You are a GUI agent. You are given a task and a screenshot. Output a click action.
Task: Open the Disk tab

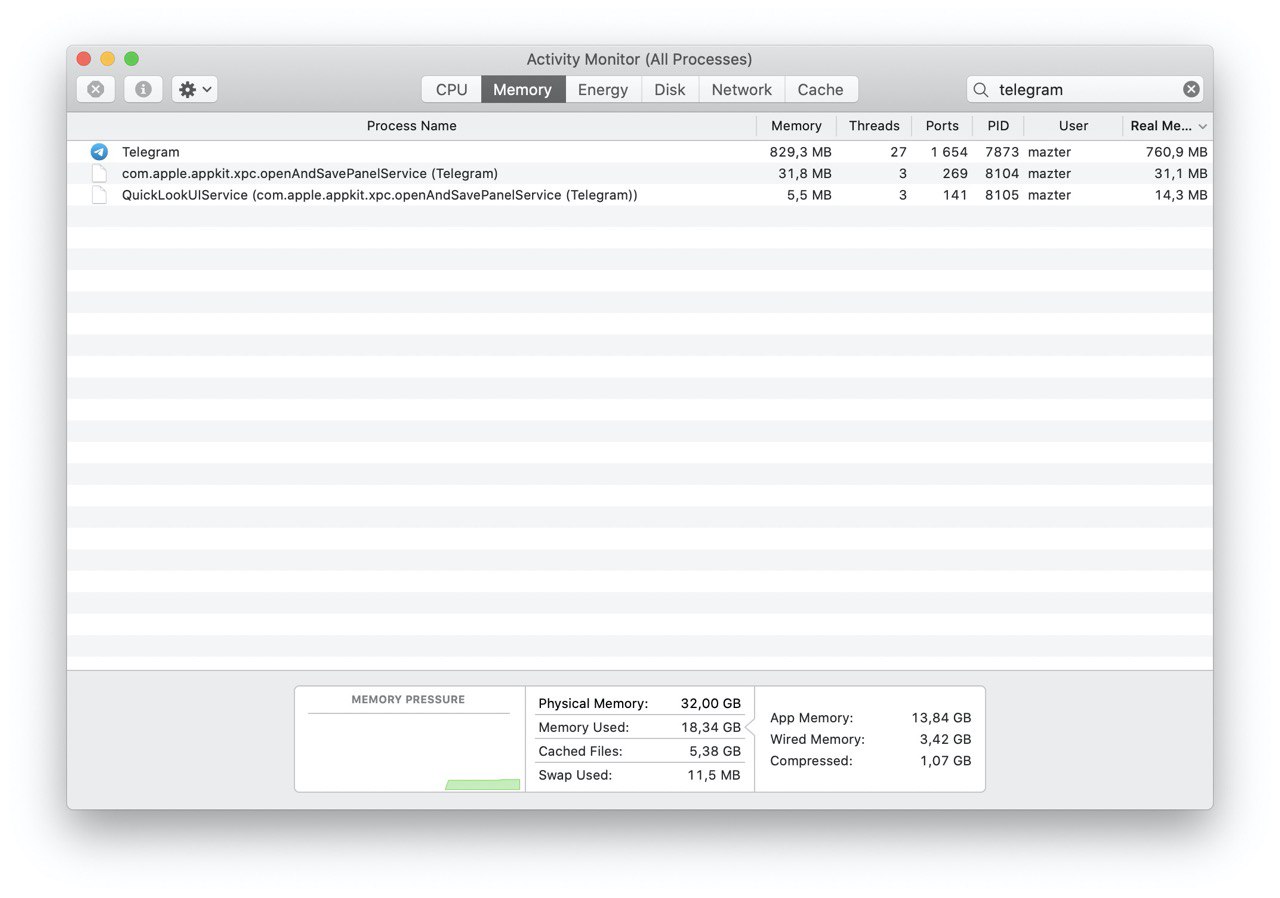pyautogui.click(x=670, y=89)
